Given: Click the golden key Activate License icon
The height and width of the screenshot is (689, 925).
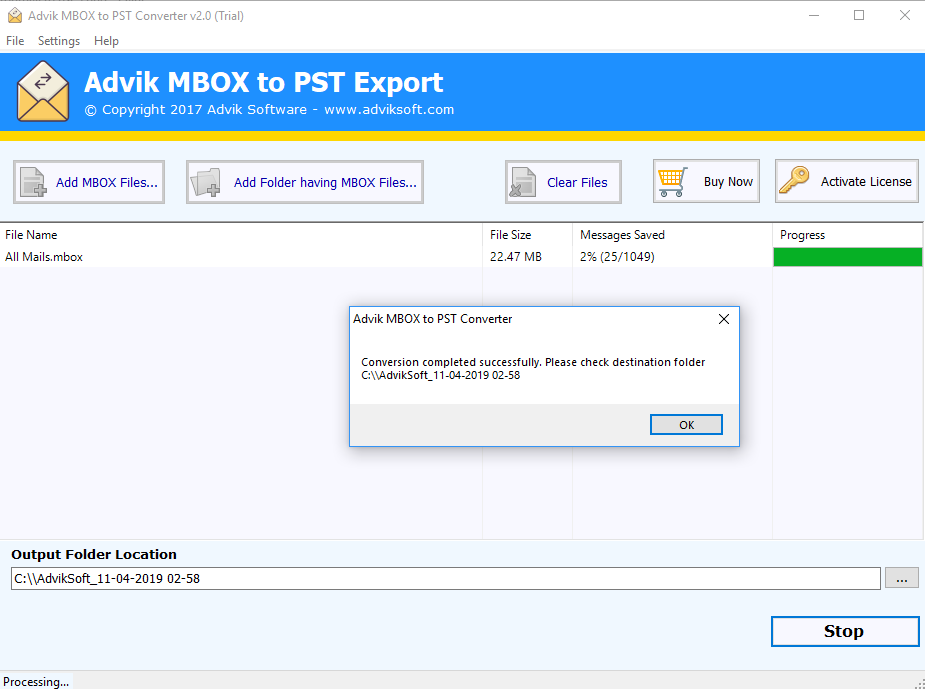Looking at the screenshot, I should click(x=794, y=181).
